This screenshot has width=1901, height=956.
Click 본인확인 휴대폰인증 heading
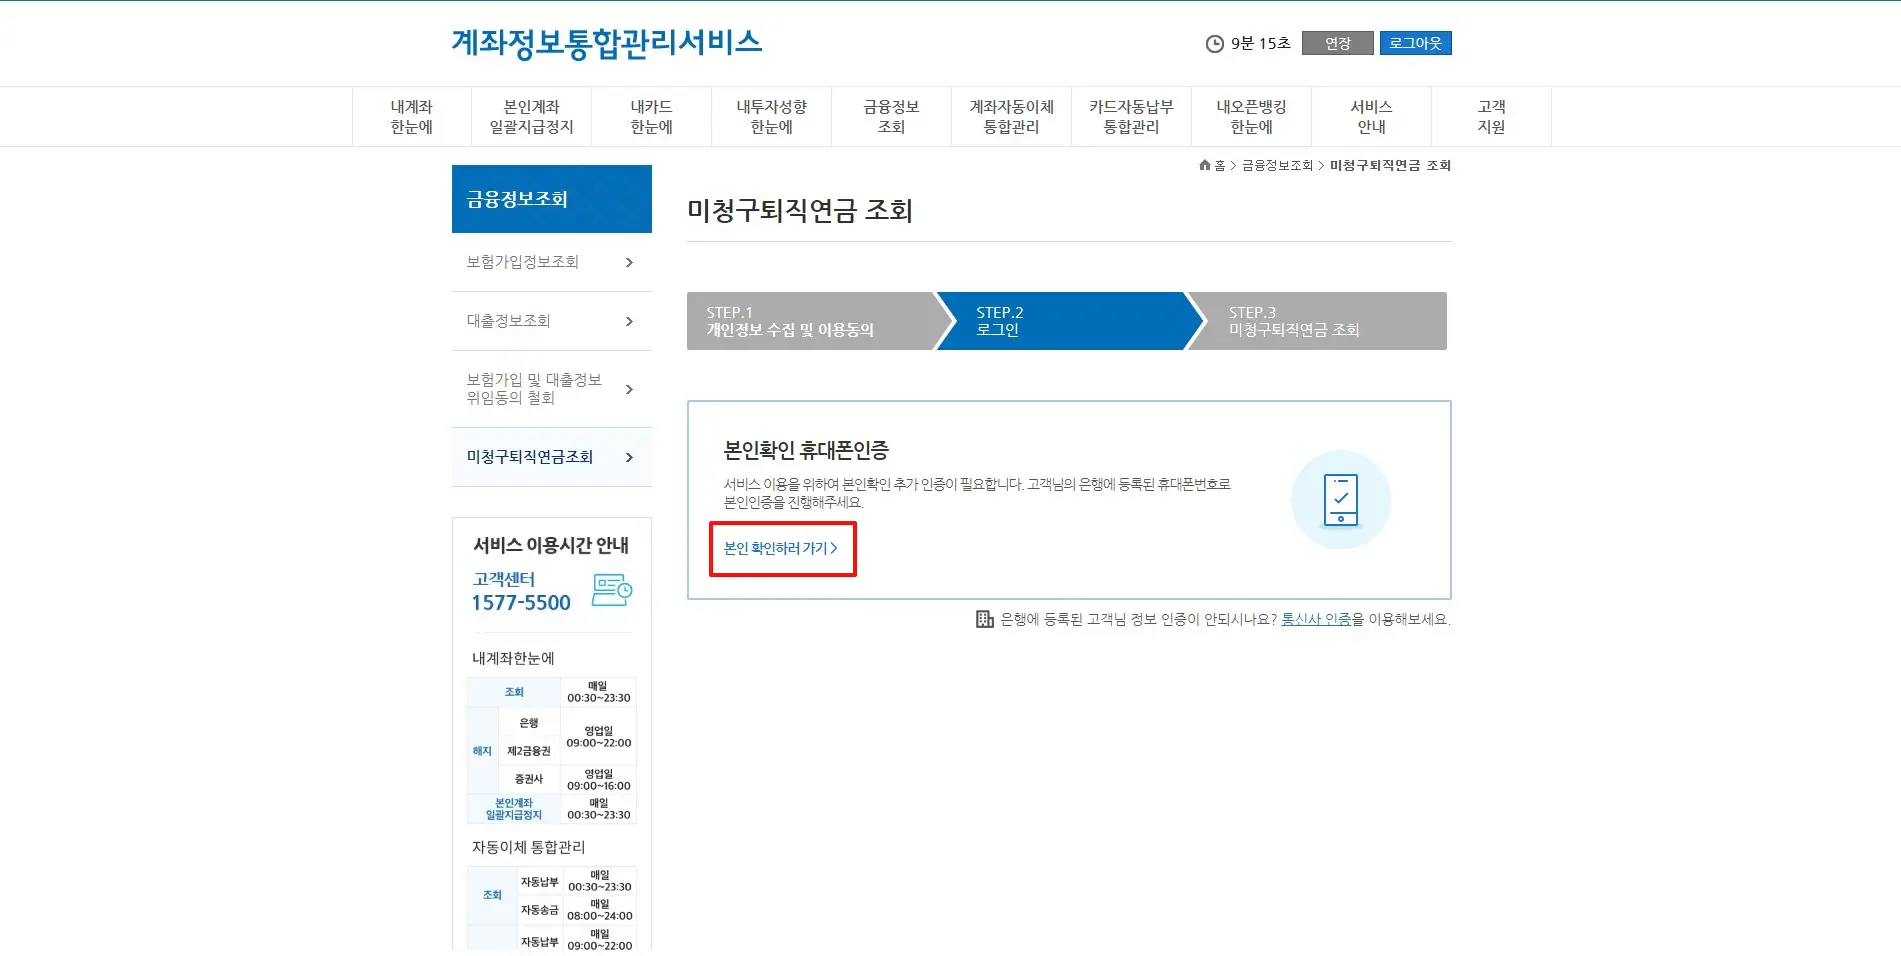[806, 450]
